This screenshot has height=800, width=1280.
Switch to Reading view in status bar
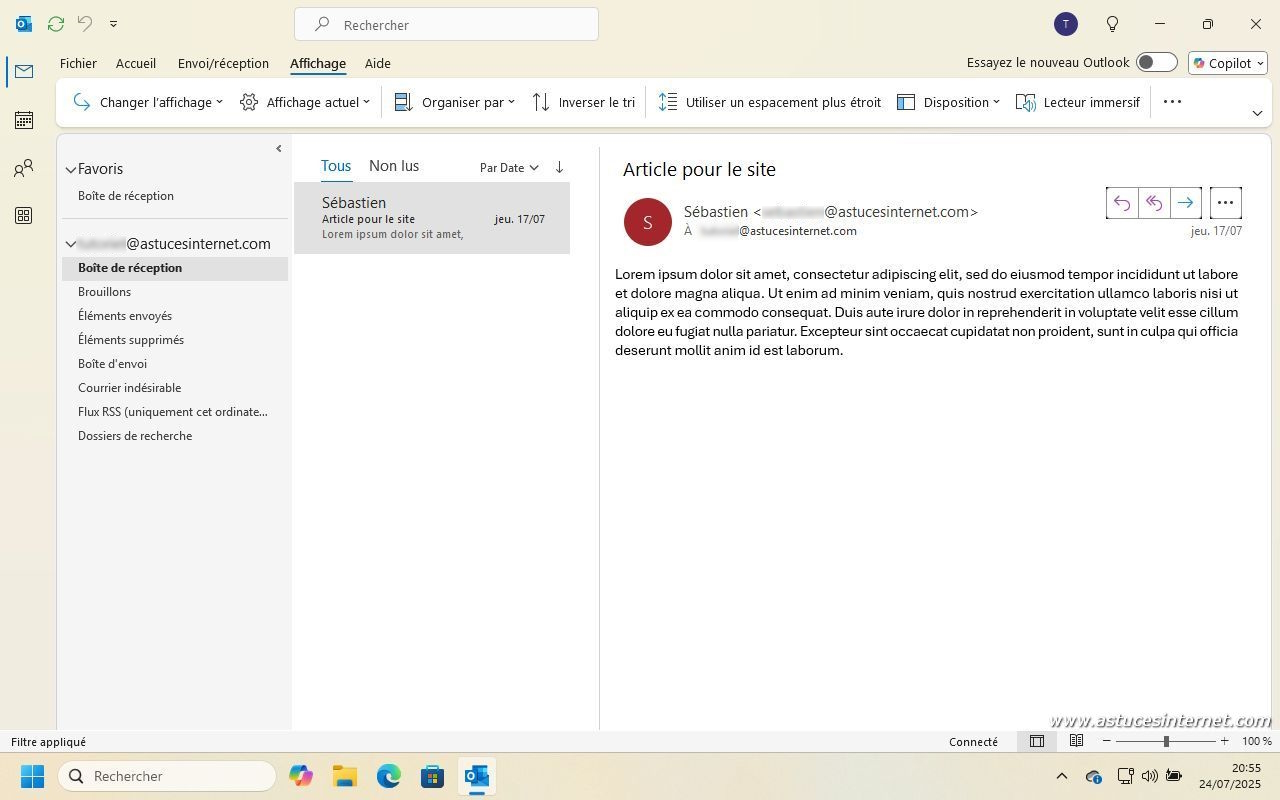[x=1076, y=741]
